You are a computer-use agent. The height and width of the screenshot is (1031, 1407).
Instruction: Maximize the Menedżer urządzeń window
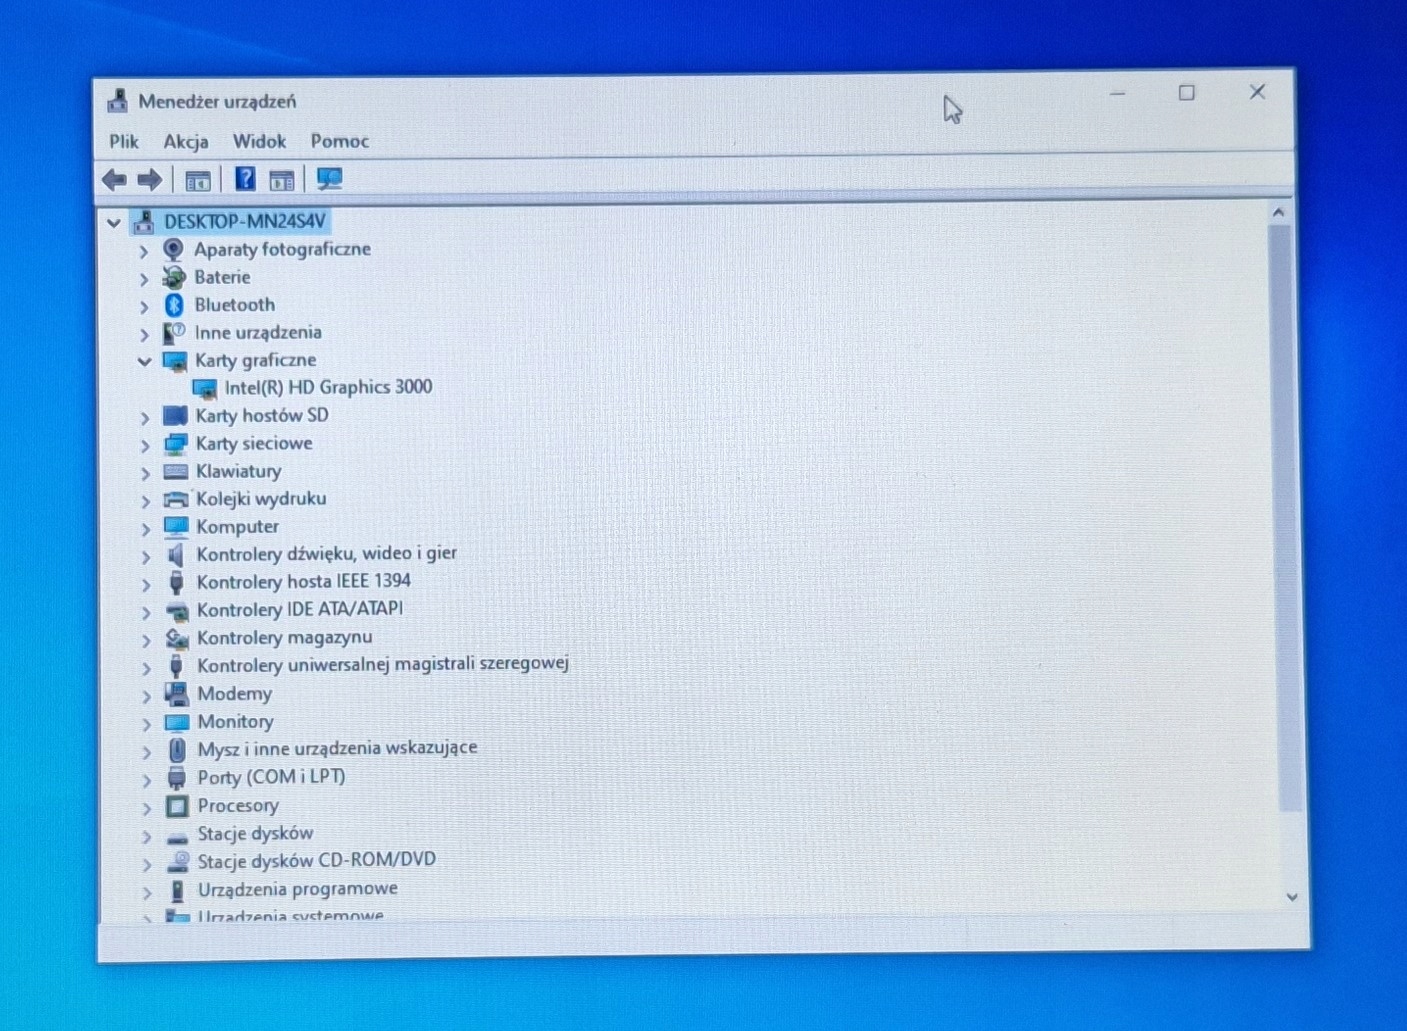(x=1187, y=93)
